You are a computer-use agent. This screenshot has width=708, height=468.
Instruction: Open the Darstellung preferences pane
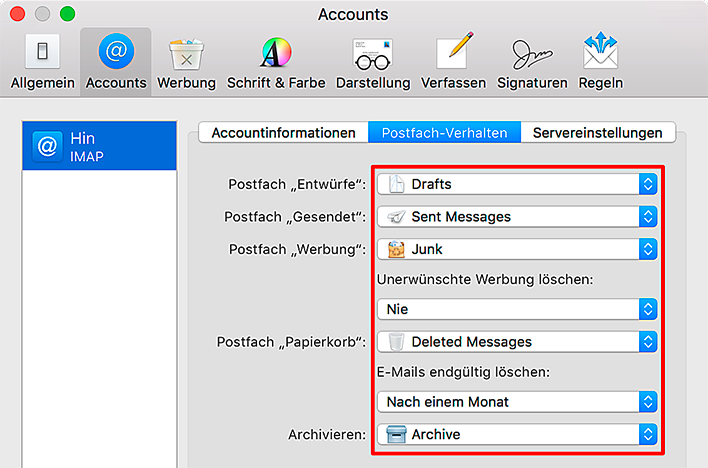[373, 62]
